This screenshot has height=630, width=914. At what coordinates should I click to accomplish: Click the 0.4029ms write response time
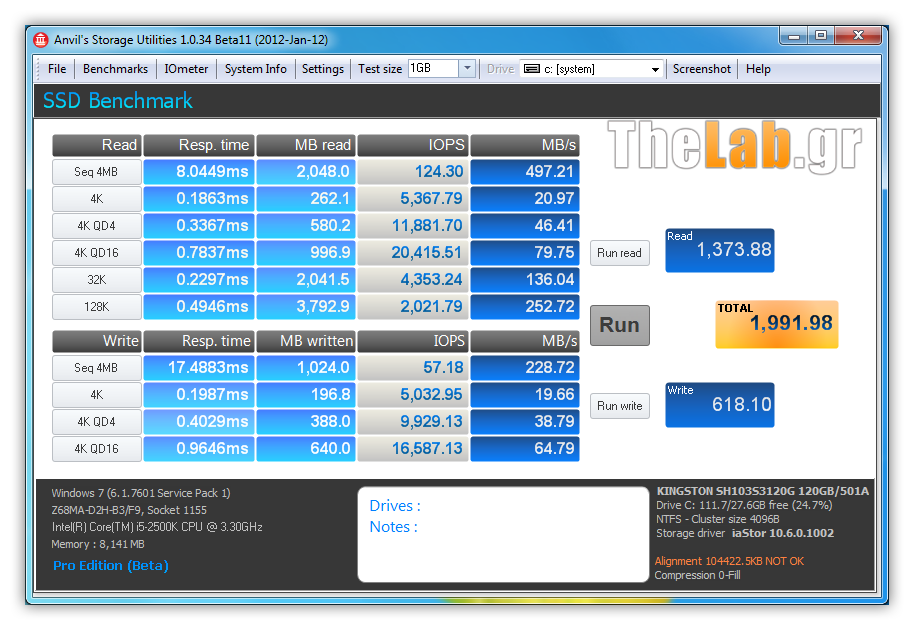[199, 421]
